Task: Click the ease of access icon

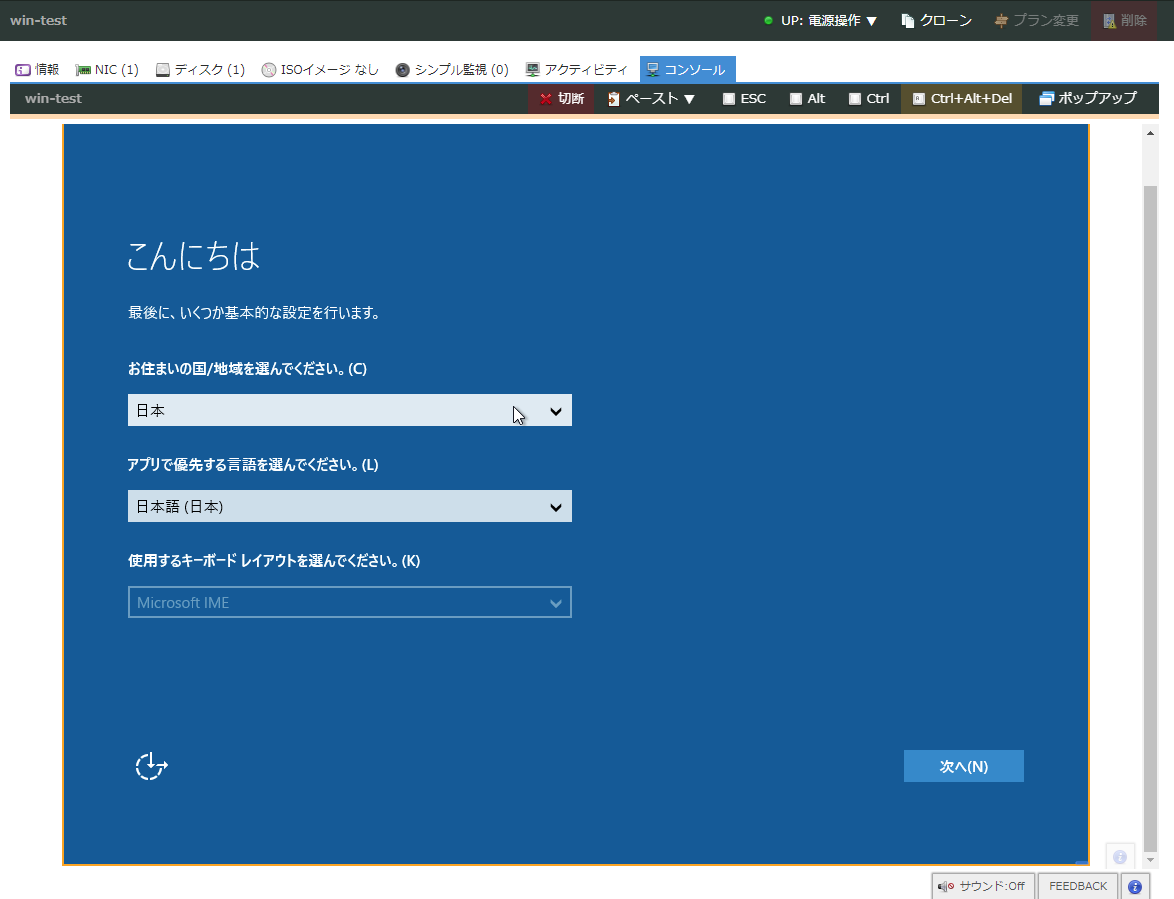Action: (151, 766)
